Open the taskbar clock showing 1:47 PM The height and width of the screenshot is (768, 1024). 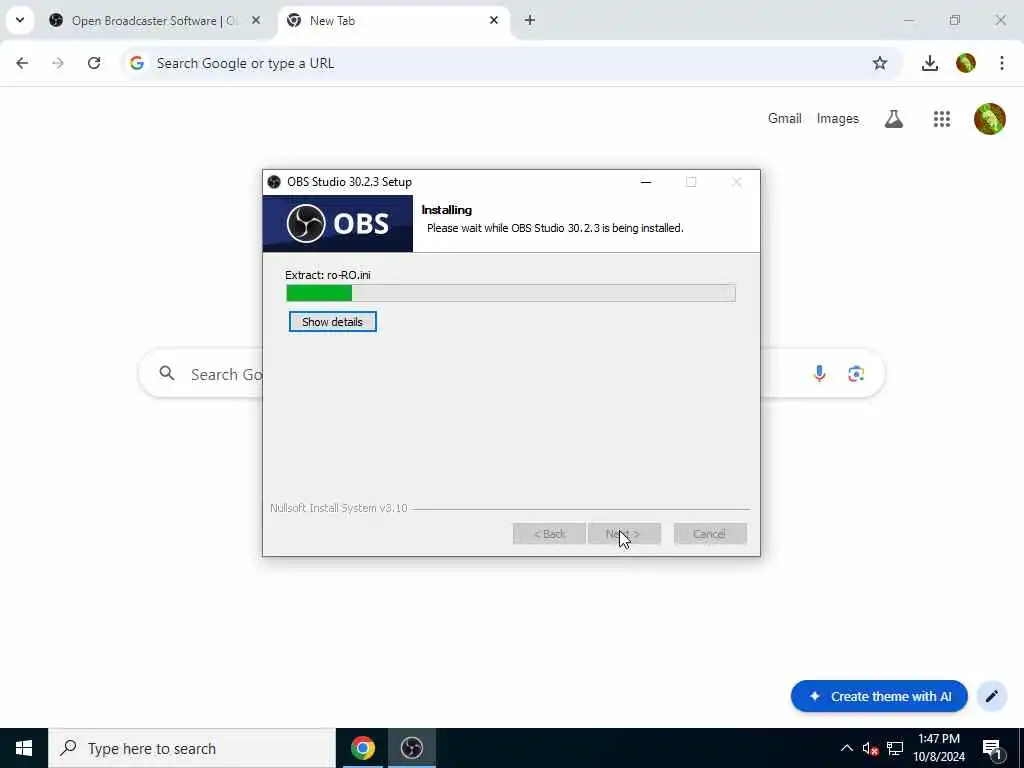coord(938,748)
